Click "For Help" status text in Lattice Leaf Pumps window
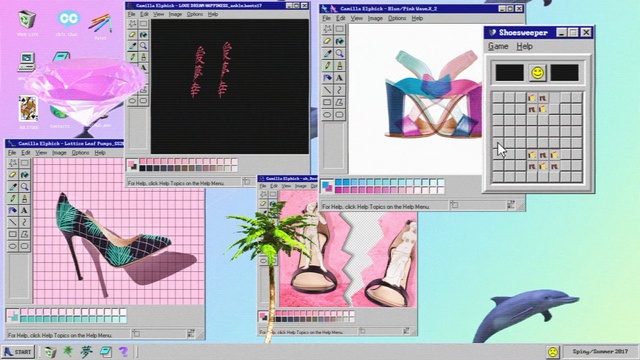 pyautogui.click(x=60, y=335)
